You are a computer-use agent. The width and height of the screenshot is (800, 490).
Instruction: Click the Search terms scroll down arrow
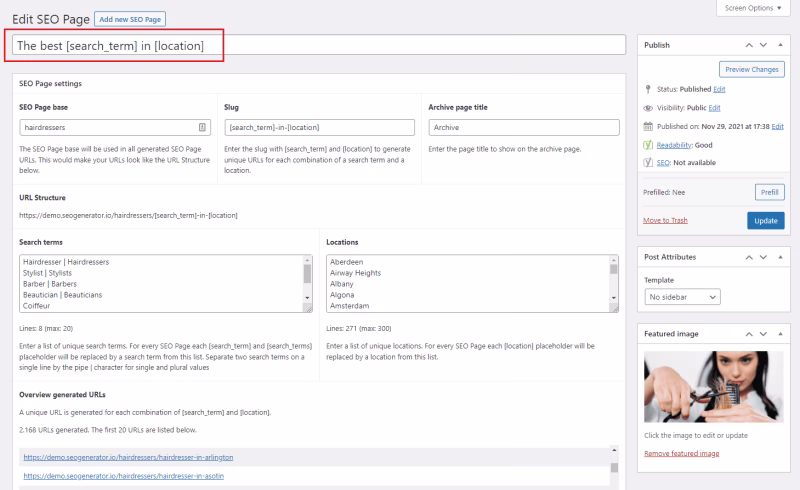tap(307, 298)
